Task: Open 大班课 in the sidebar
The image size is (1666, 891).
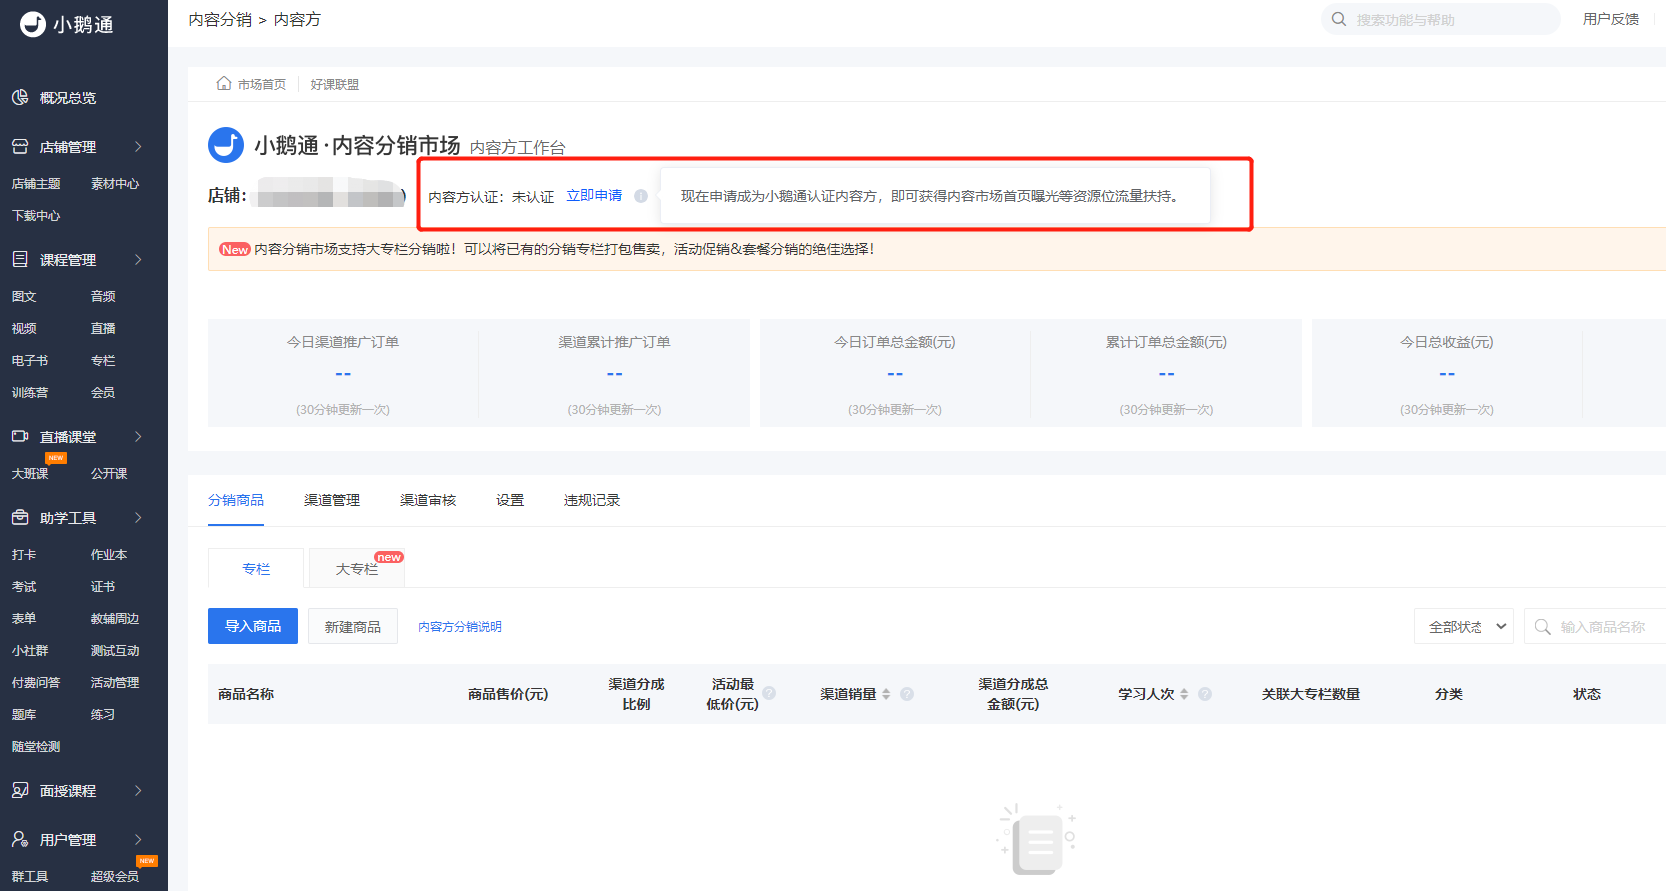Action: pos(30,474)
